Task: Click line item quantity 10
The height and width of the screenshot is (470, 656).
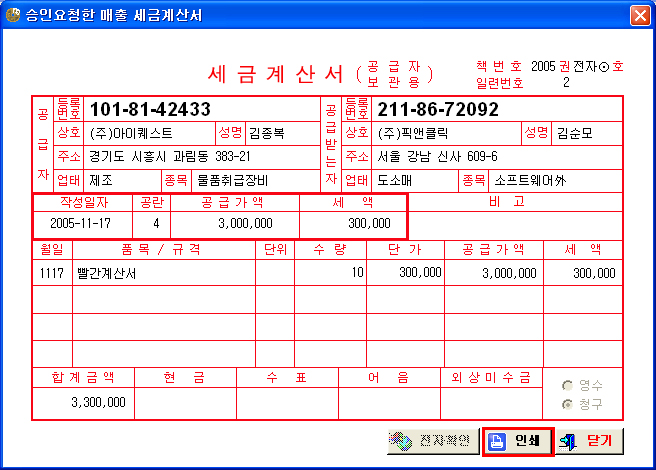Action: point(357,273)
